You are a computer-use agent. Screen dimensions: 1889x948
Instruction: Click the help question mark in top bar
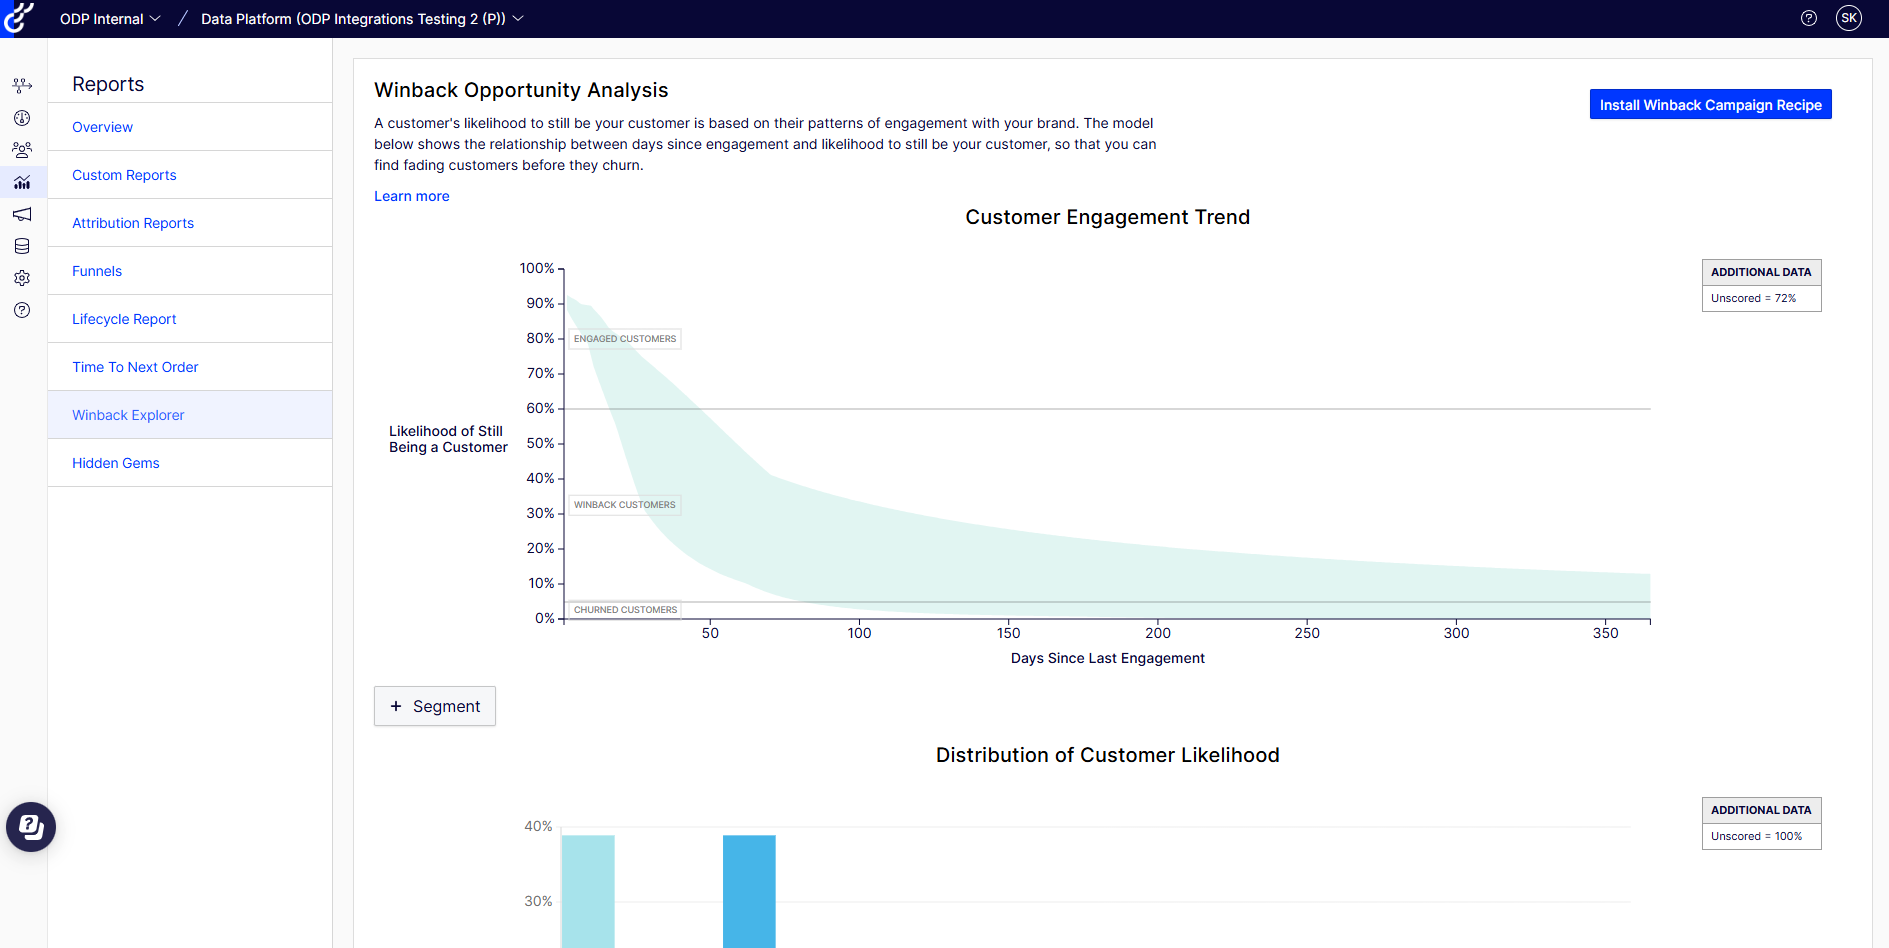1809,18
